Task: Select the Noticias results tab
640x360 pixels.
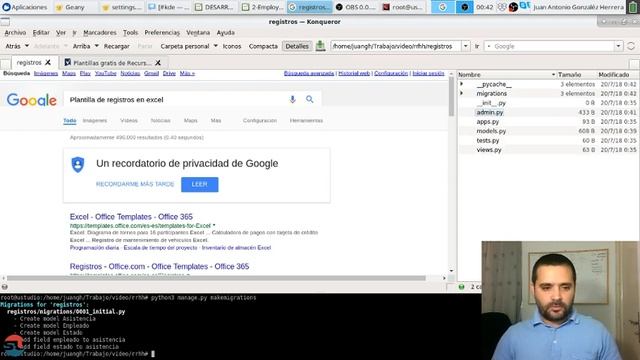Action: tap(160, 121)
